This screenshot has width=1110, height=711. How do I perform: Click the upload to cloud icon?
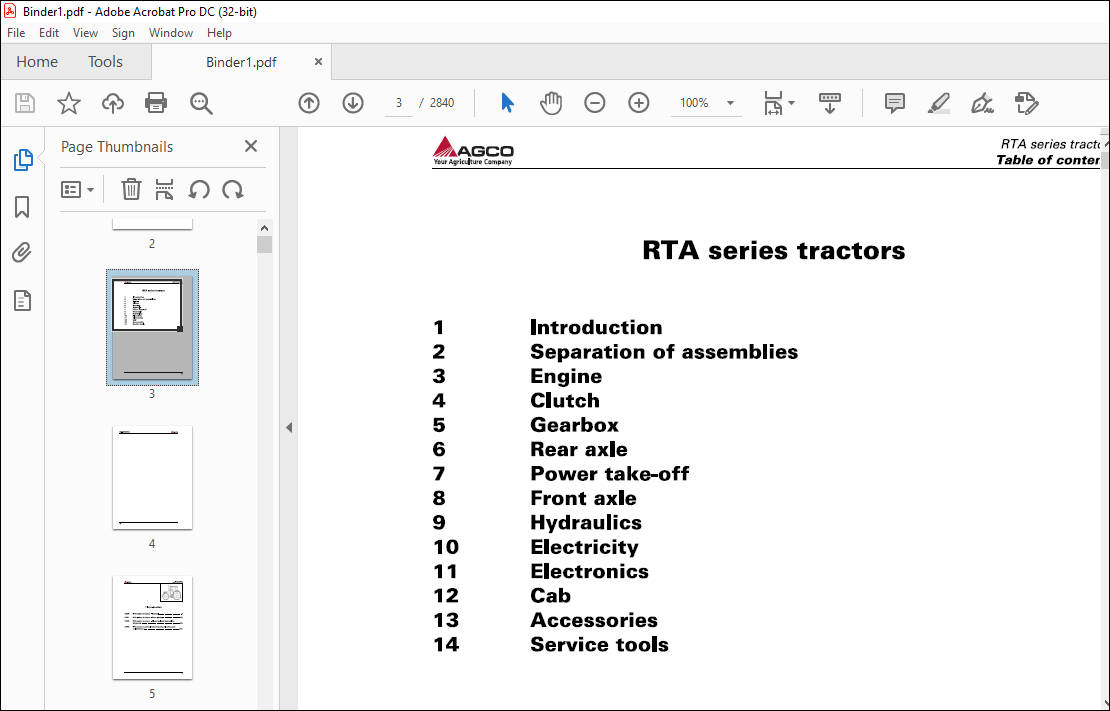(x=113, y=103)
